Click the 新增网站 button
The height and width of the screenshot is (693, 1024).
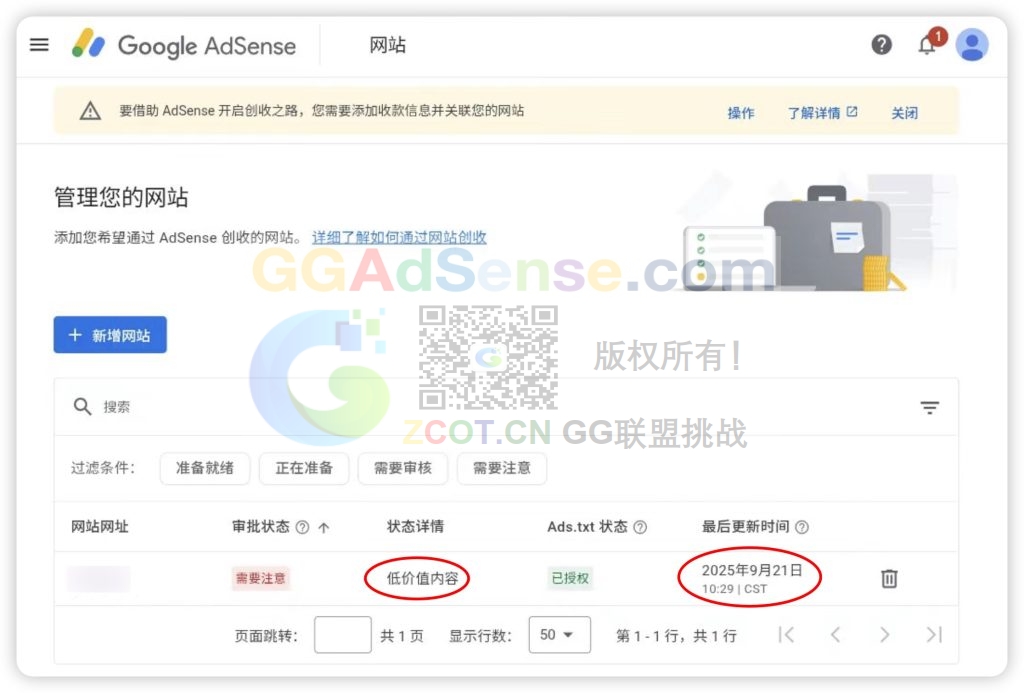click(110, 335)
